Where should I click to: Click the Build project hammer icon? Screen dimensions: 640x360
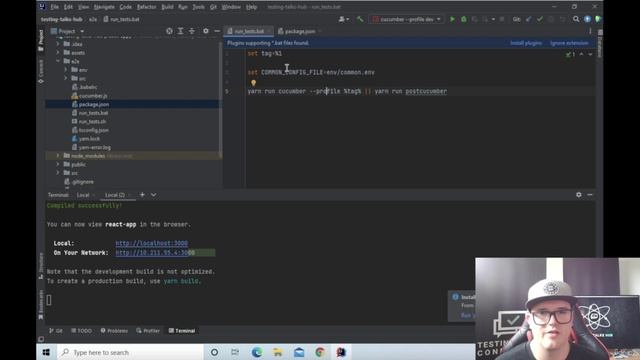(x=360, y=19)
